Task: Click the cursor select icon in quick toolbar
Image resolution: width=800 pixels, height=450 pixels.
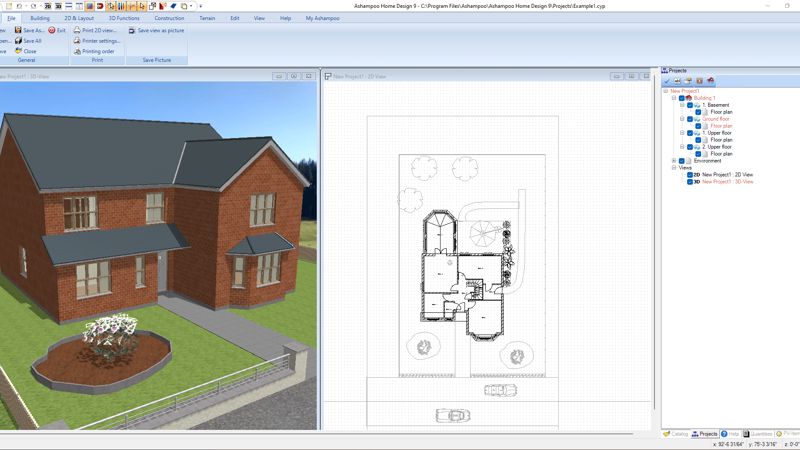Action: pyautogui.click(x=142, y=6)
